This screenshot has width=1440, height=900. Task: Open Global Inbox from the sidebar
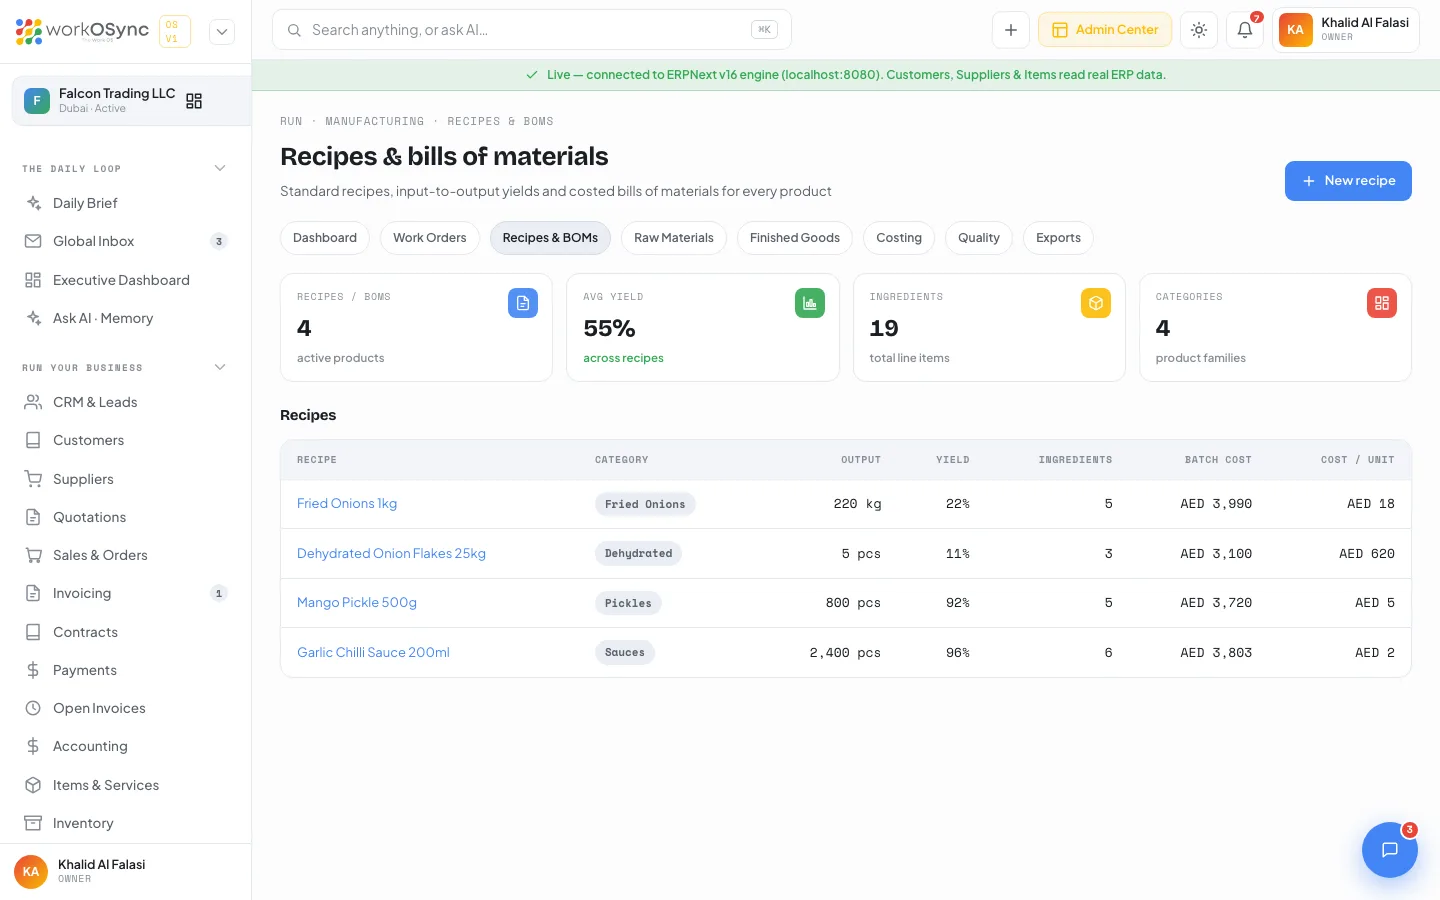coord(125,241)
